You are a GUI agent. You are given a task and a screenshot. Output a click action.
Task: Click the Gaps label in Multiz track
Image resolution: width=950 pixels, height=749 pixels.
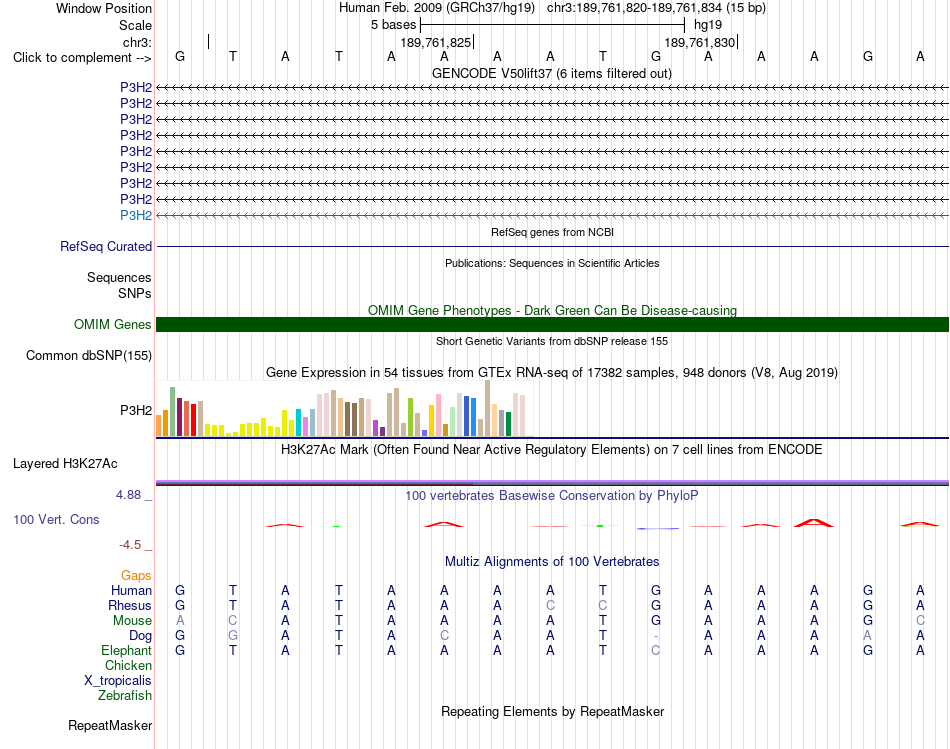pyautogui.click(x=136, y=575)
